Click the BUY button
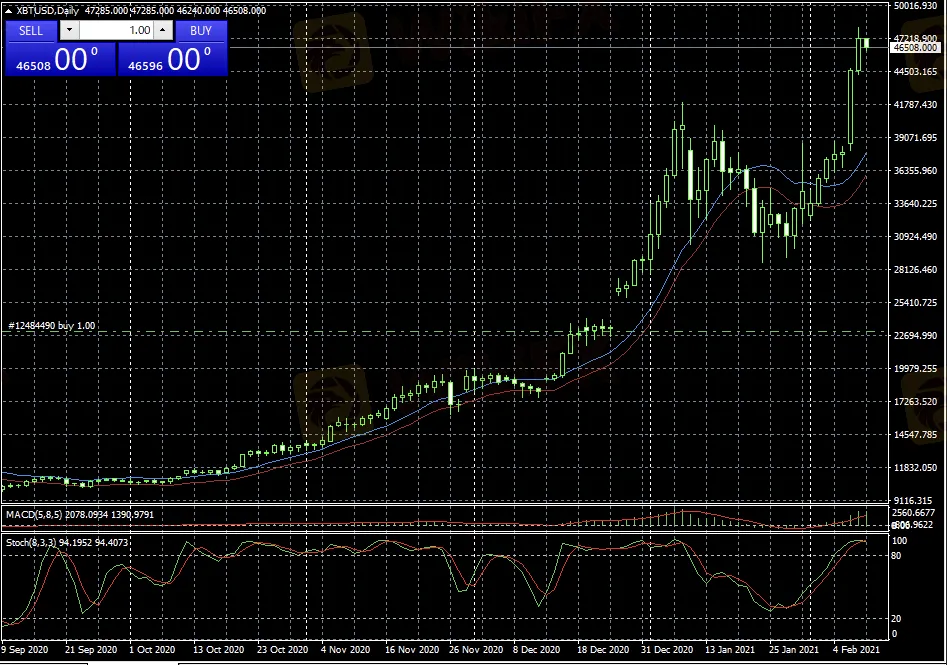 click(x=201, y=30)
